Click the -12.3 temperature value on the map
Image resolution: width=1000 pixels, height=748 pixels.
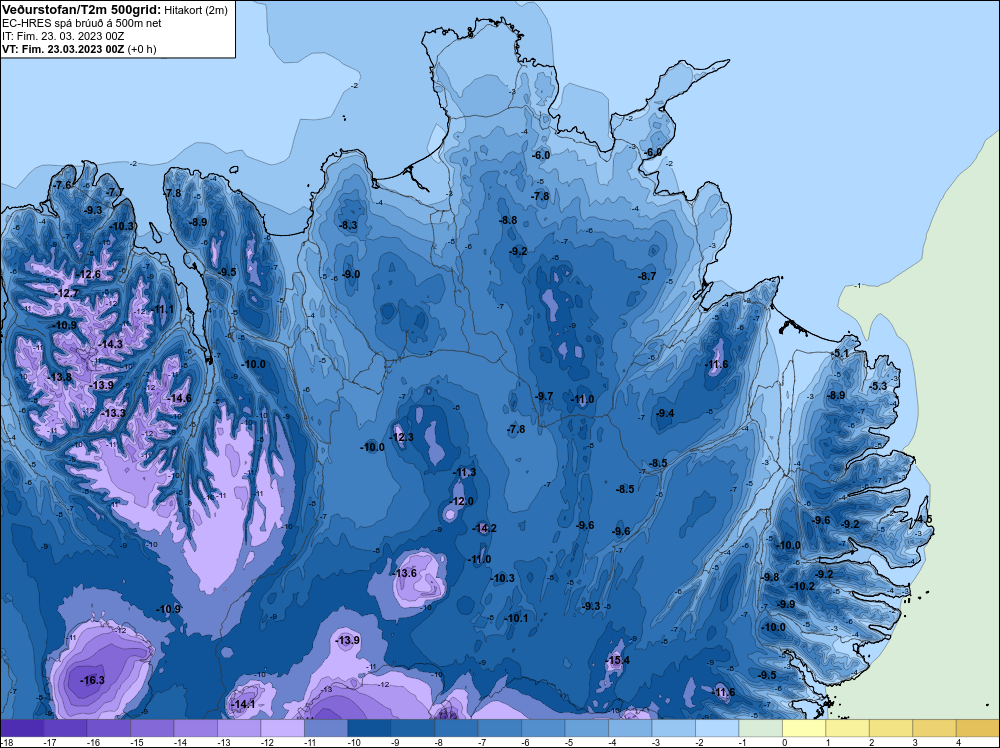401,437
